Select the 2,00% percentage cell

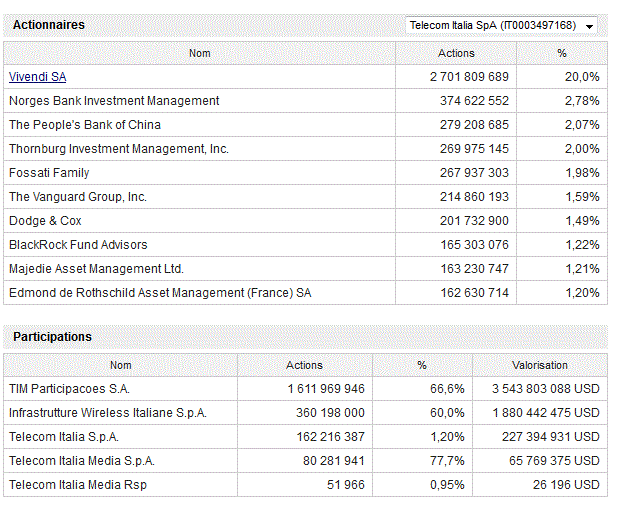coord(582,149)
